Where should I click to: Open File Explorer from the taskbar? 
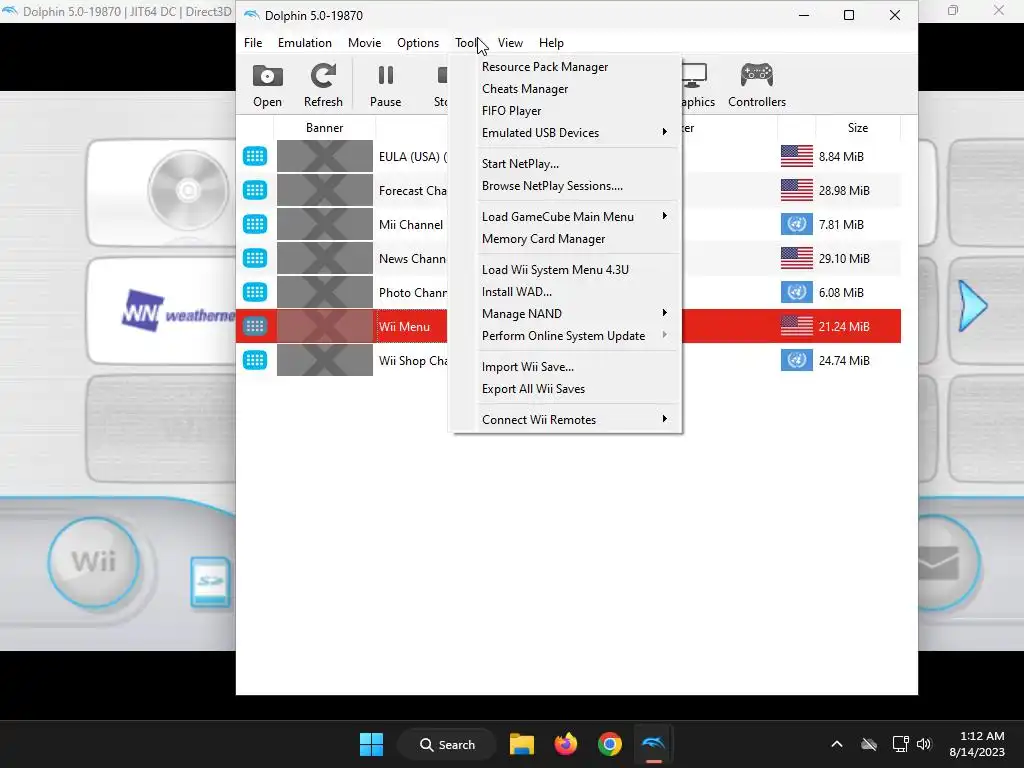(522, 744)
